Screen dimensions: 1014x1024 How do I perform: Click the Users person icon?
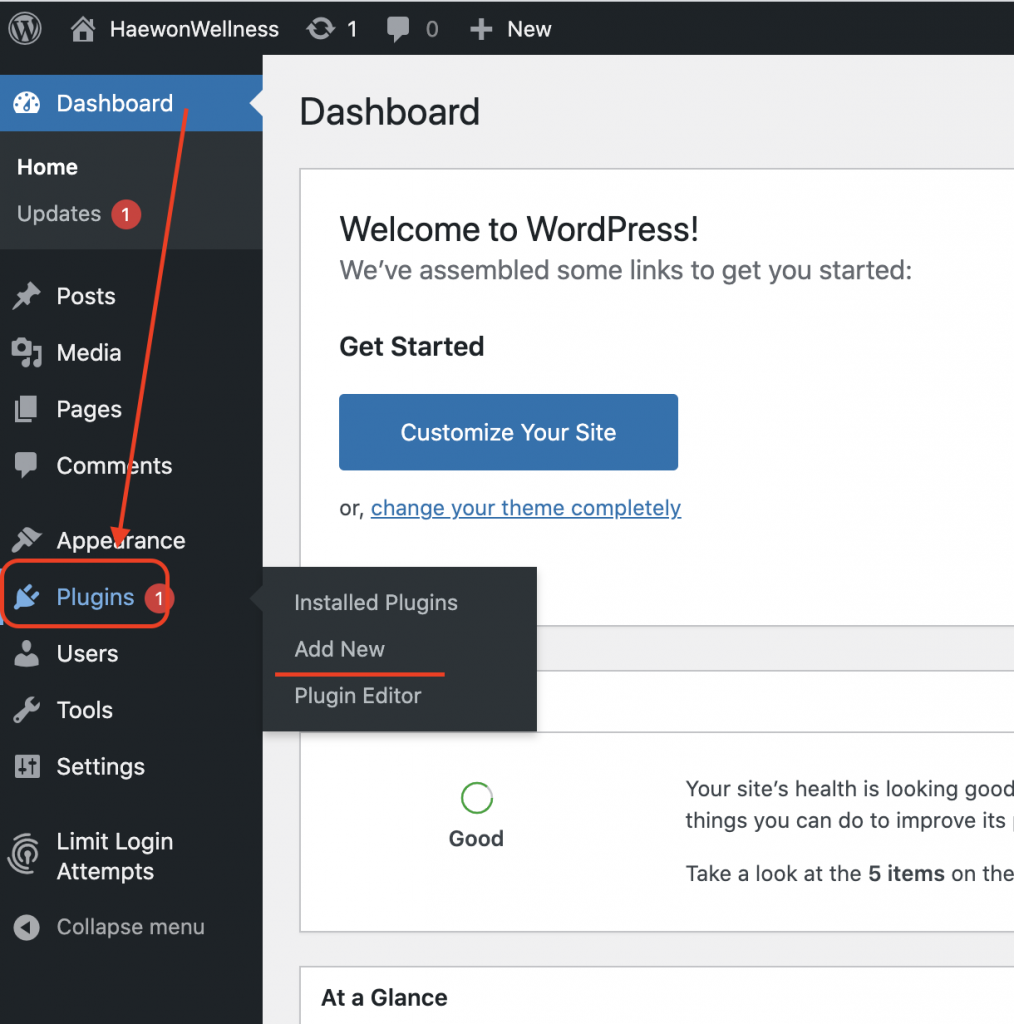point(26,654)
